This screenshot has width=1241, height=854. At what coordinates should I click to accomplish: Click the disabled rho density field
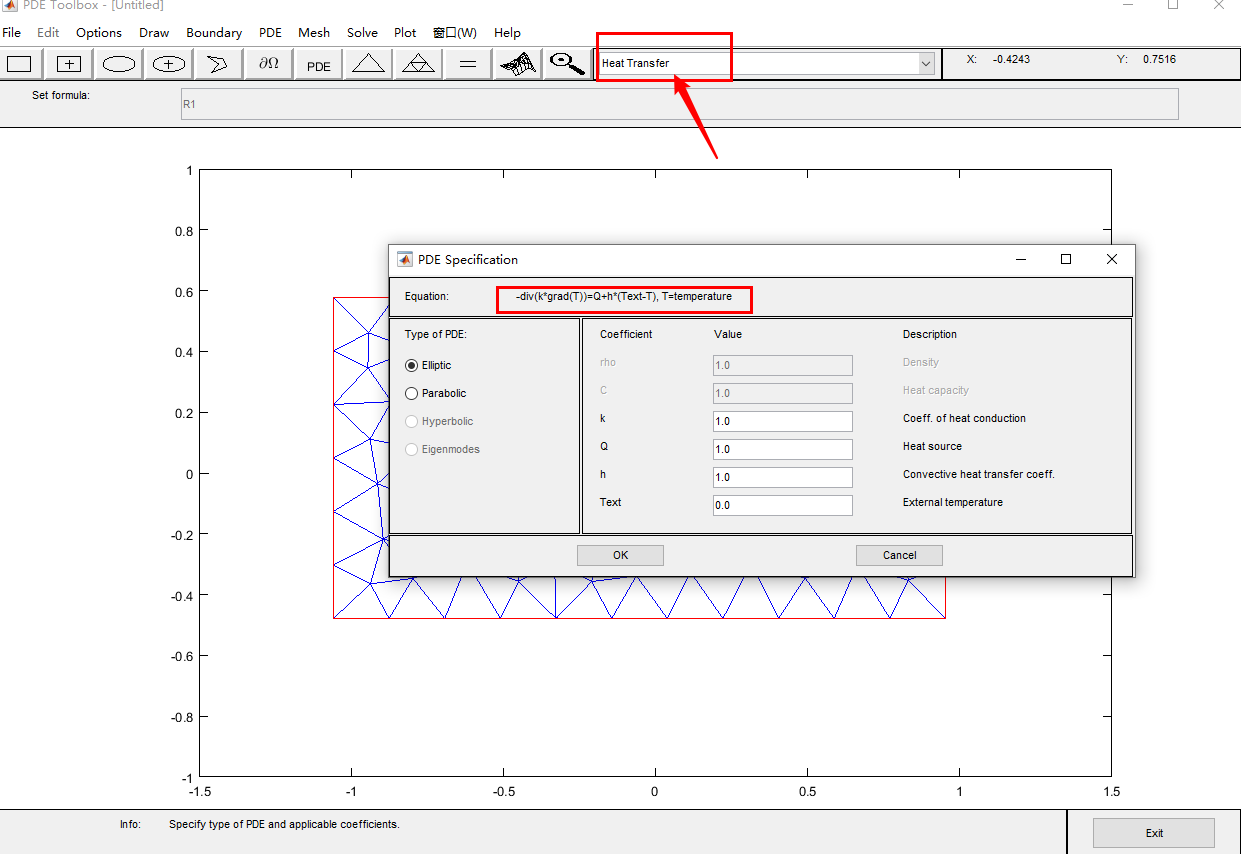coord(783,365)
